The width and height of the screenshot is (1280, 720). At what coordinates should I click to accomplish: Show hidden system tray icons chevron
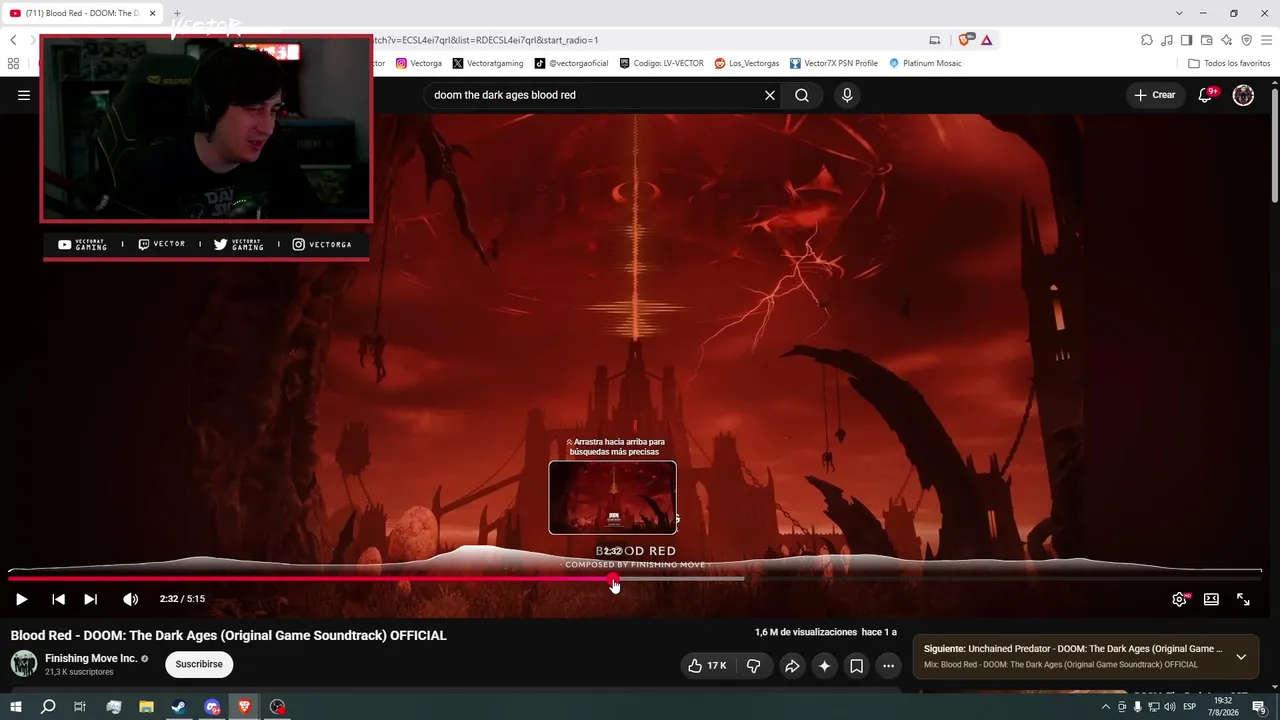1105,707
